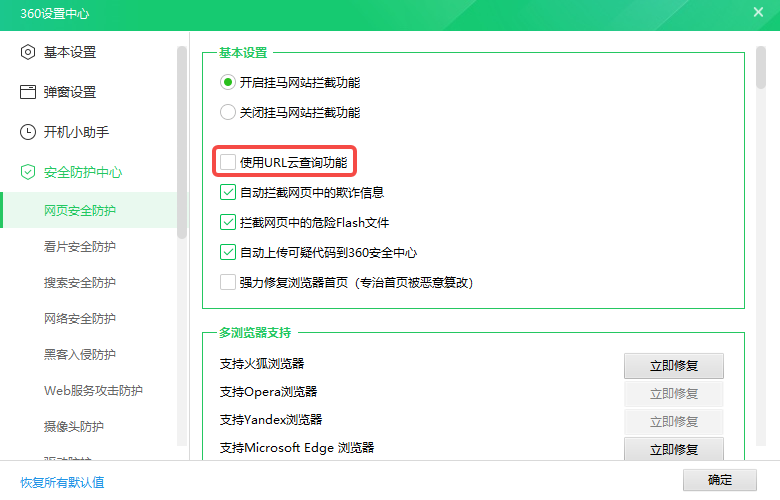Viewport: 780px width, 500px height.
Task: Click the sidebar vertical scrollbar thumb
Action: point(182,142)
